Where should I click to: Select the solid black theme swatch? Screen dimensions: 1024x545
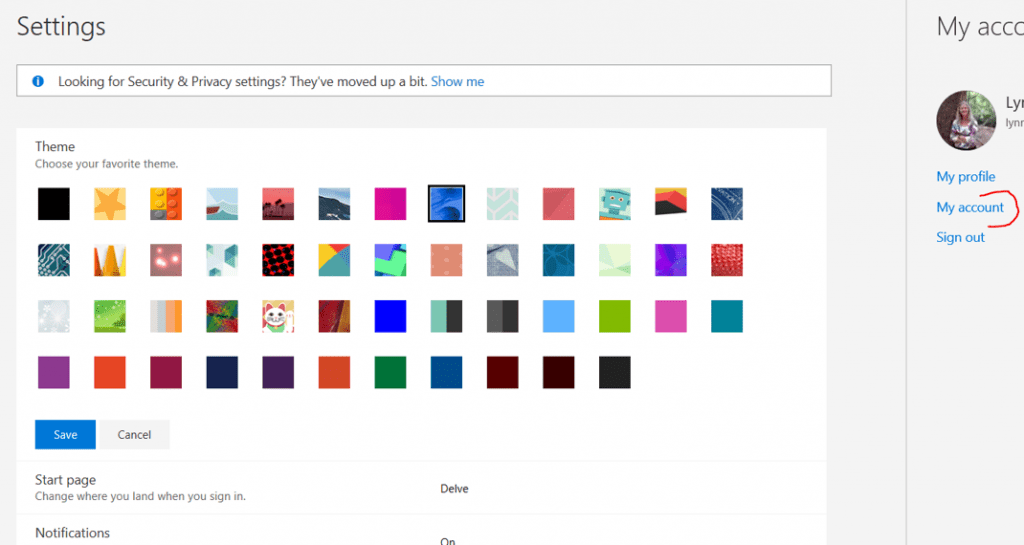(54, 204)
